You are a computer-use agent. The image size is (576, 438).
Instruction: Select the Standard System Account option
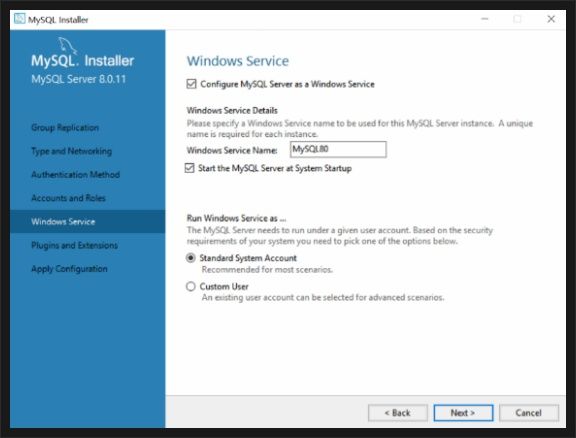click(x=191, y=258)
